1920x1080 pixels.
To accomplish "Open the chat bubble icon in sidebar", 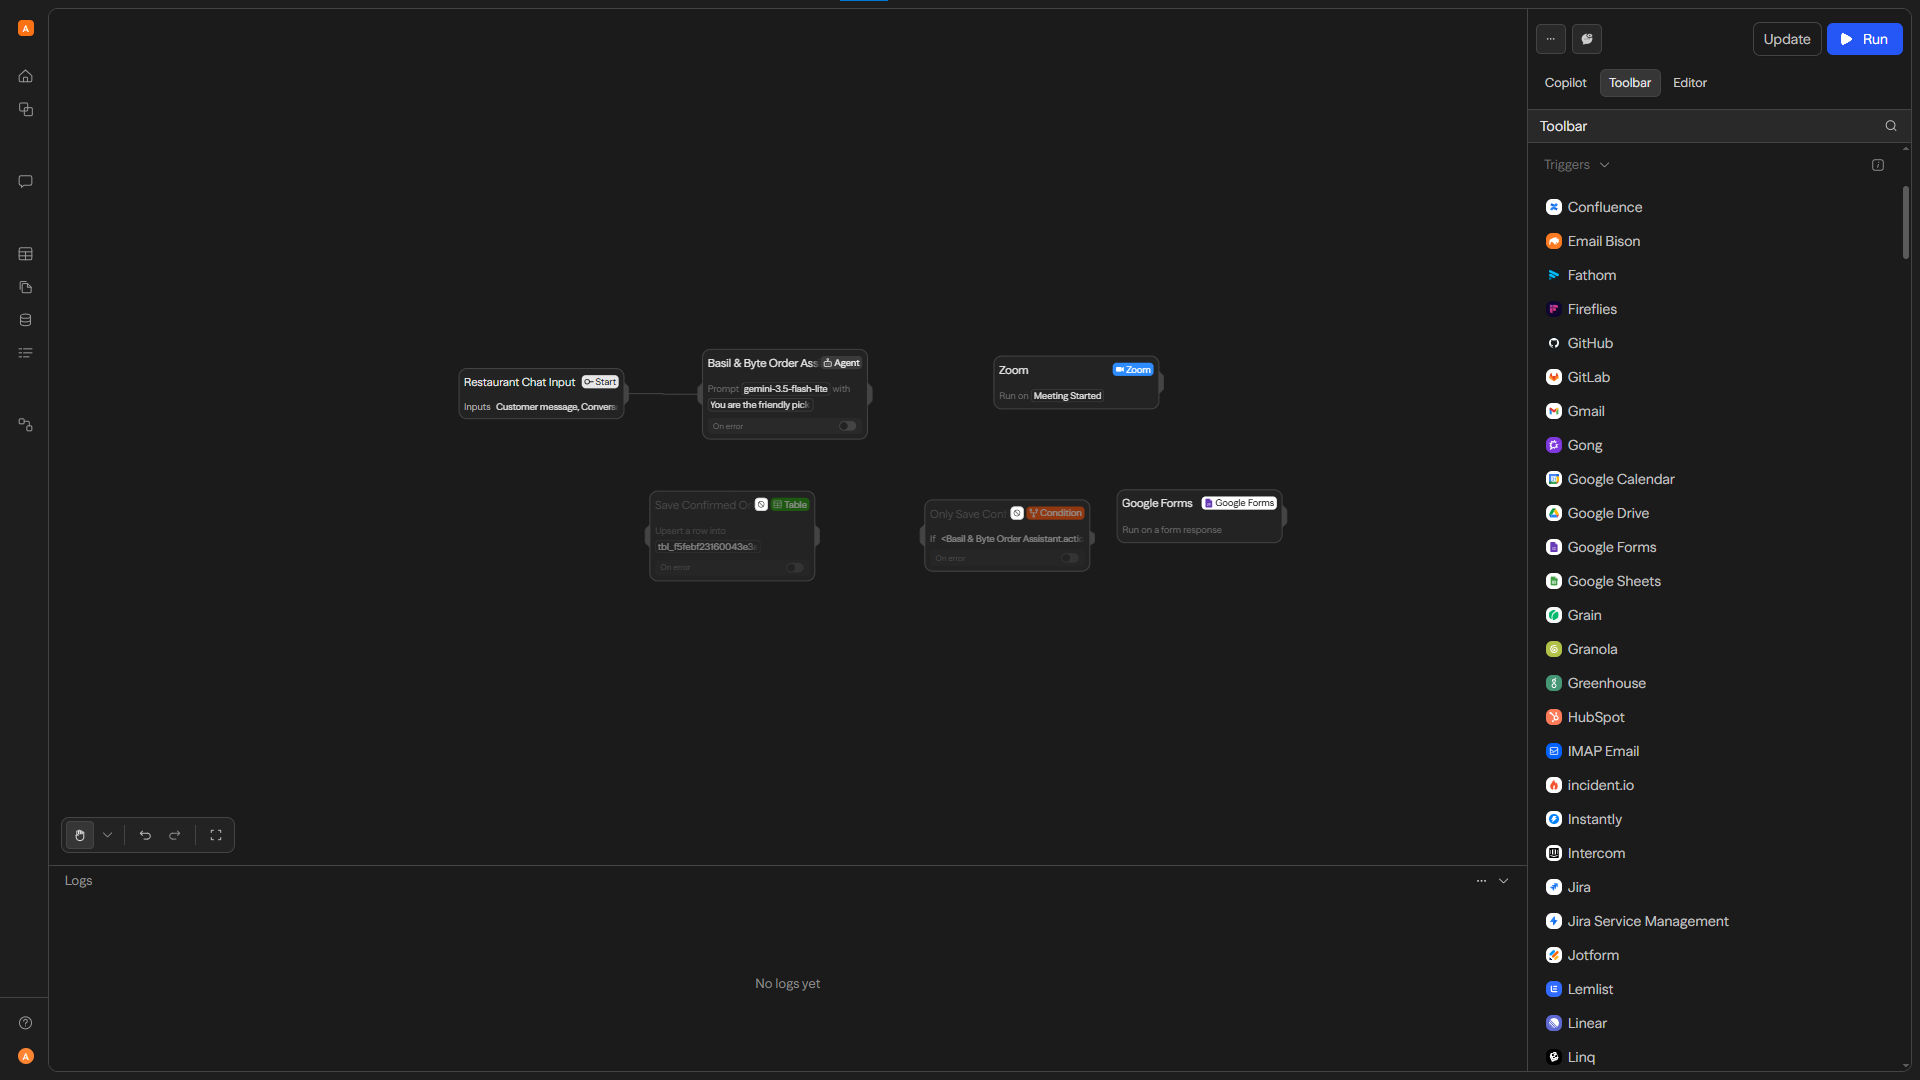I will tap(26, 181).
